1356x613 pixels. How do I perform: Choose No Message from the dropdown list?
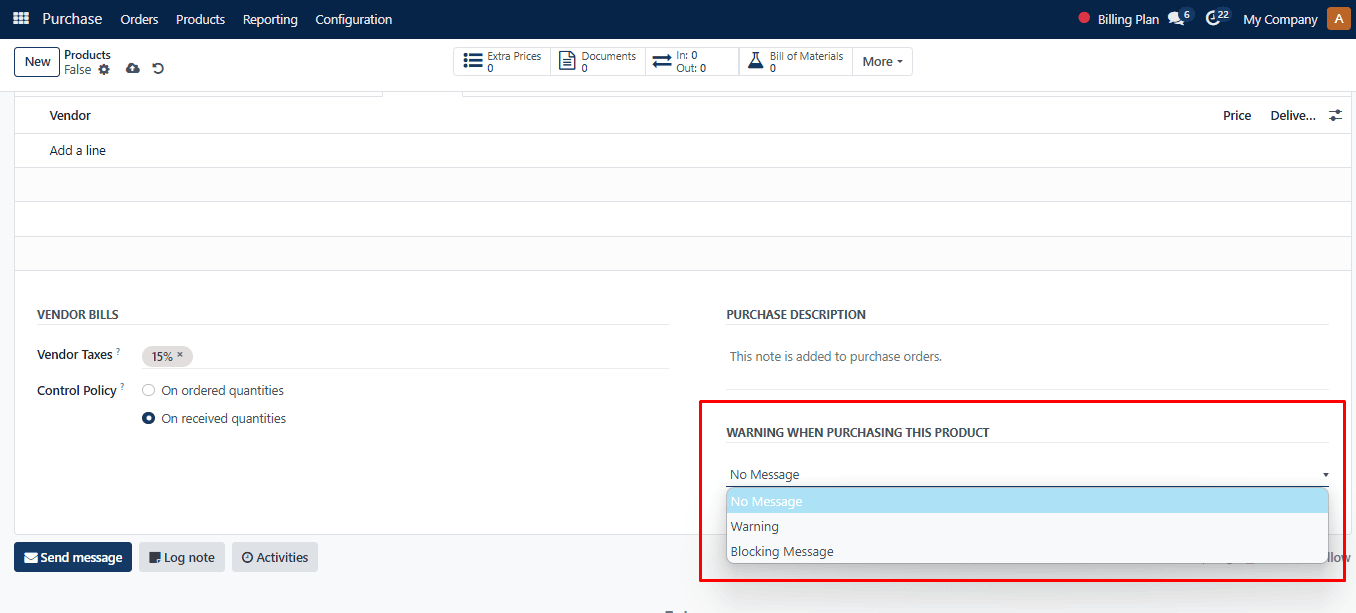pos(1027,501)
